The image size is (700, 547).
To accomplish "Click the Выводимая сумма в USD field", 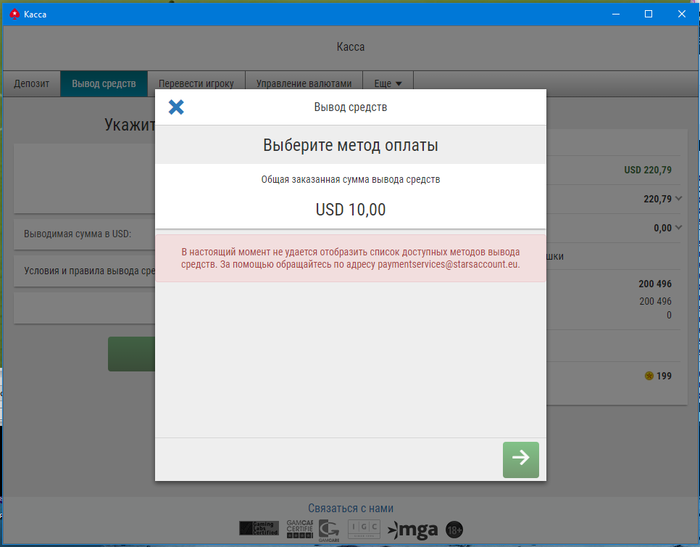I will coord(85,234).
